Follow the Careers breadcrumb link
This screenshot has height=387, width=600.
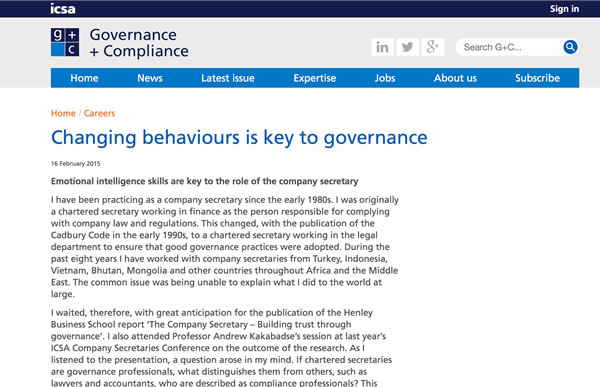click(x=99, y=113)
